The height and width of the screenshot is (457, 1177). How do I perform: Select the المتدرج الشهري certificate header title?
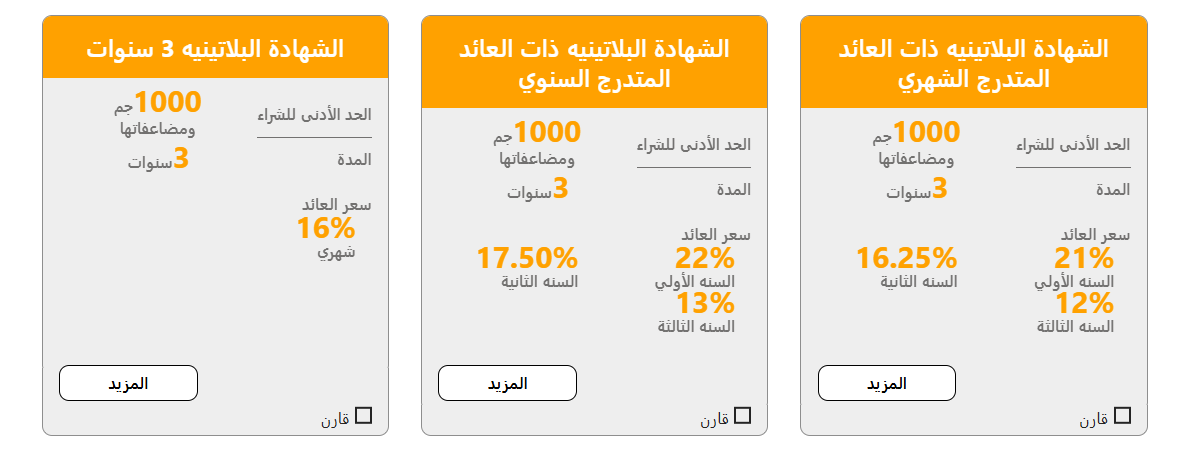pyautogui.click(x=974, y=63)
